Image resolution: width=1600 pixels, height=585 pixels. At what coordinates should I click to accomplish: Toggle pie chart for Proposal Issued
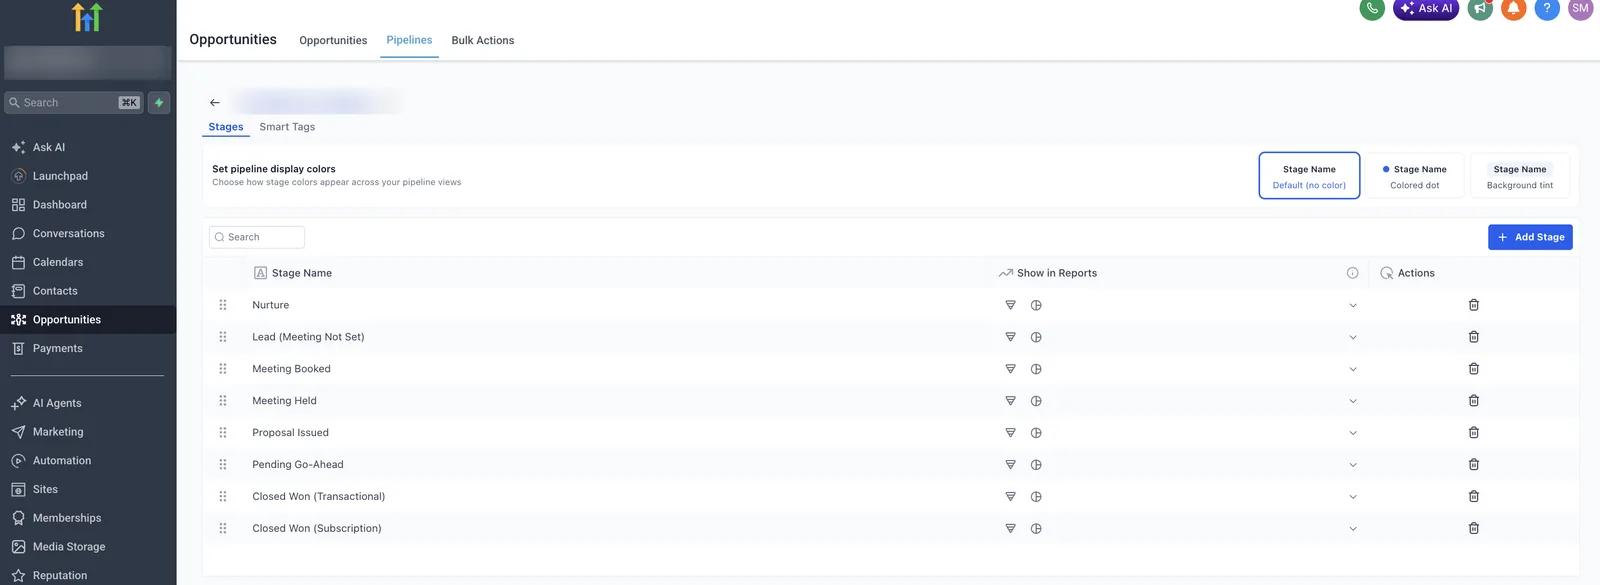1036,433
